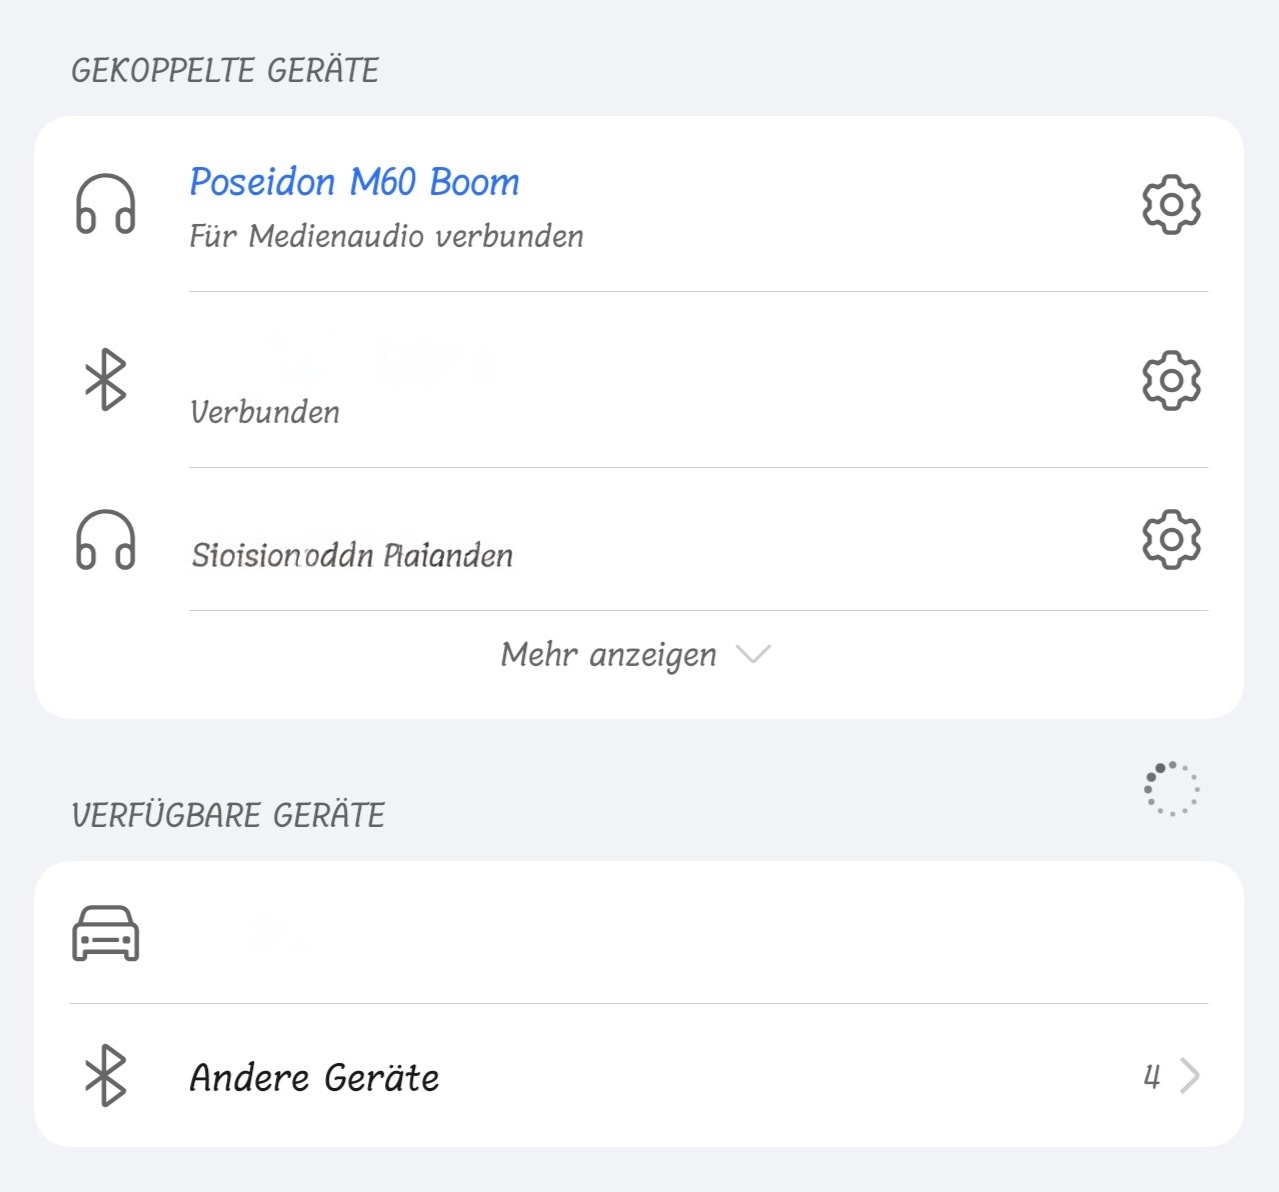Viewport: 1279px width, 1192px height.
Task: Tap the Bluetooth icon next to Andere Geräte
Action: pyautogui.click(x=105, y=1076)
